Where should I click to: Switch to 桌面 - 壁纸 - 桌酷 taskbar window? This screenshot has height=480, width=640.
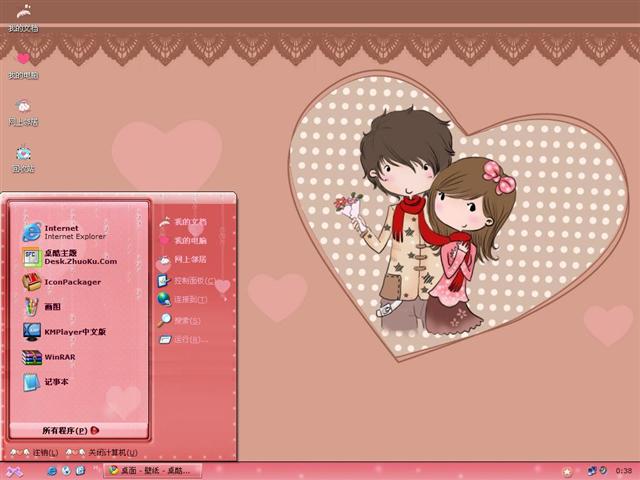[153, 471]
